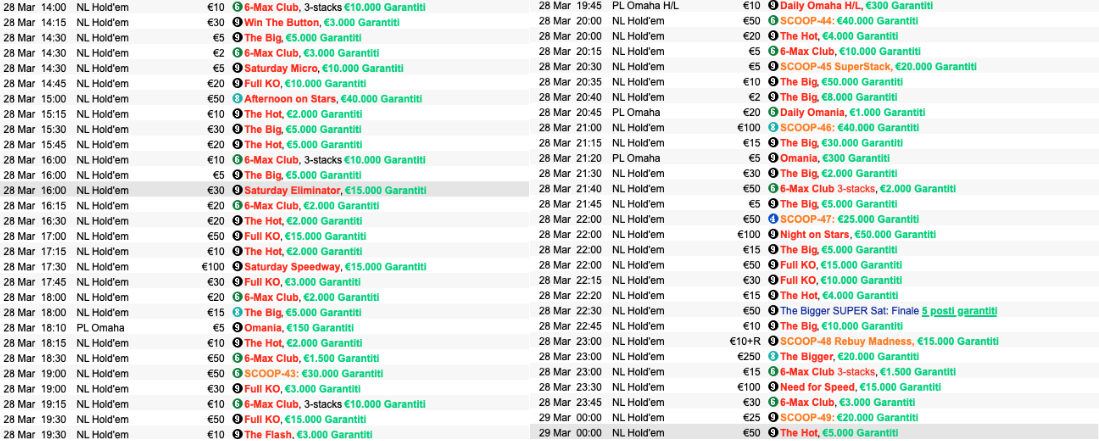Click the 22:30 start time of The Bigger SUPER Sat
1099x441 pixels.
[588, 311]
